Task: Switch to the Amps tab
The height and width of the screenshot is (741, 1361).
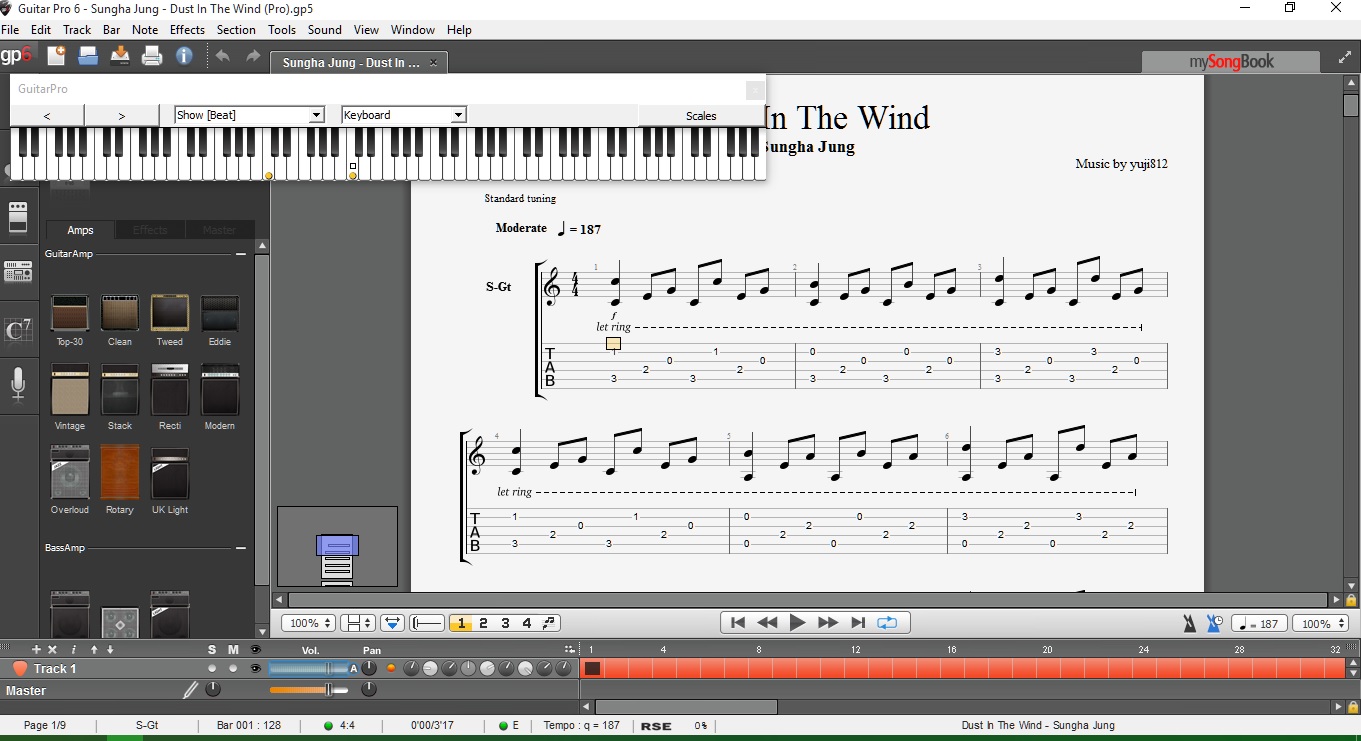Action: coord(80,230)
